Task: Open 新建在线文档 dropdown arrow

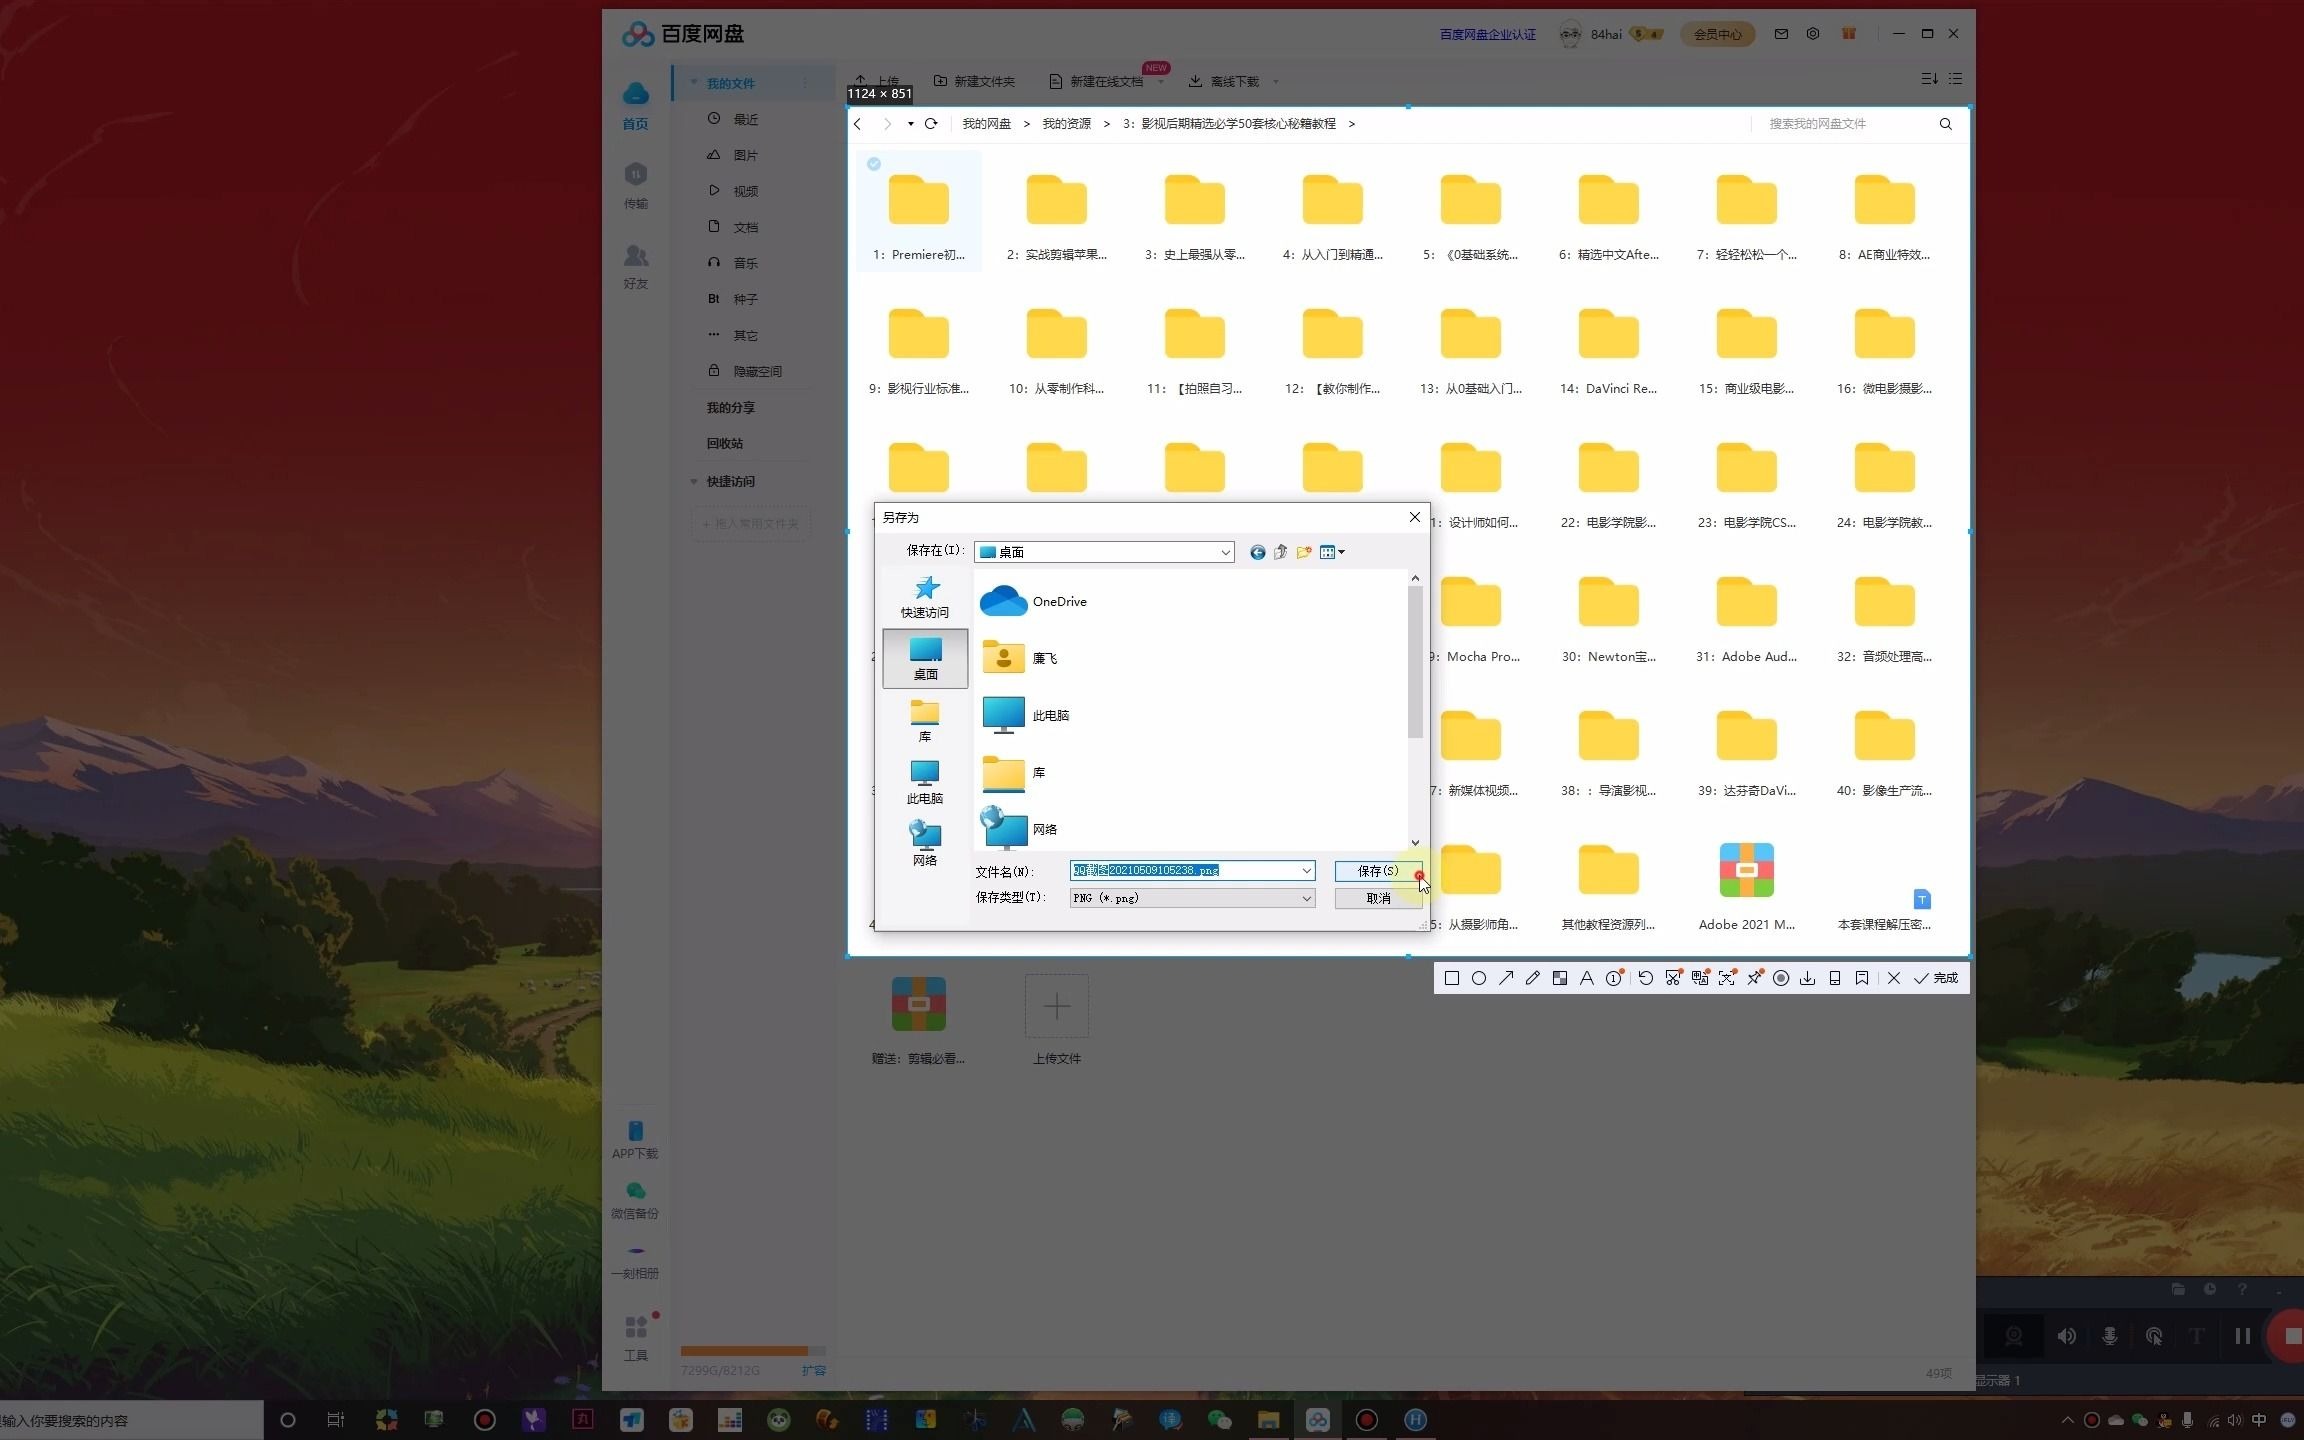Action: 1161,82
